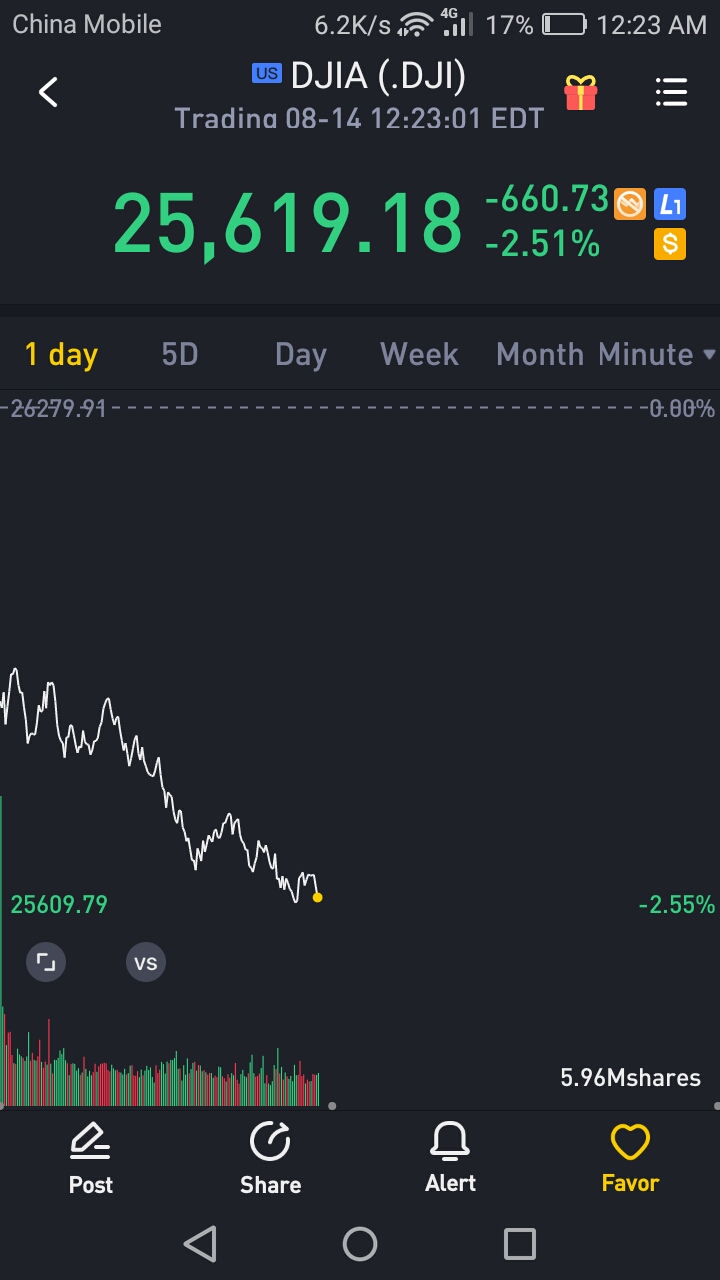Tap the orange circular badge beside price change
The image size is (720, 1280).
point(630,204)
